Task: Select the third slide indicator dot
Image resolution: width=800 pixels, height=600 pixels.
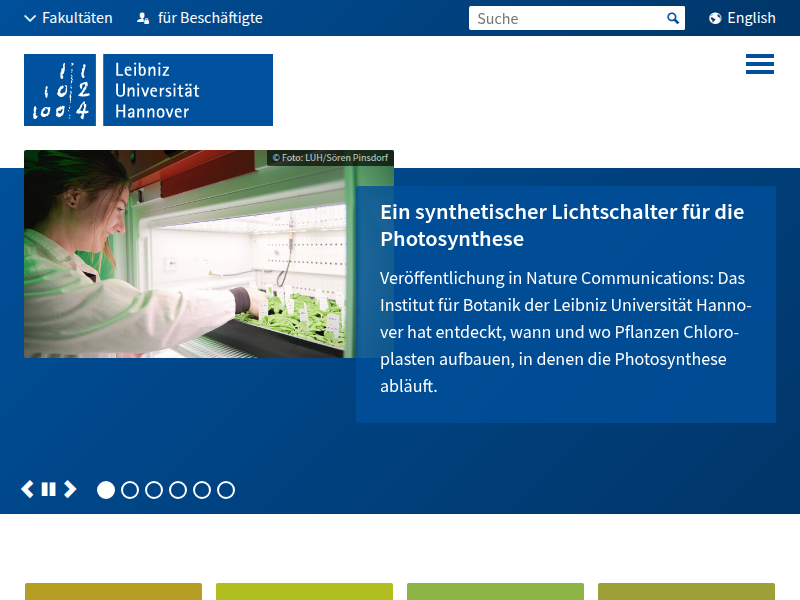Action: tap(154, 490)
